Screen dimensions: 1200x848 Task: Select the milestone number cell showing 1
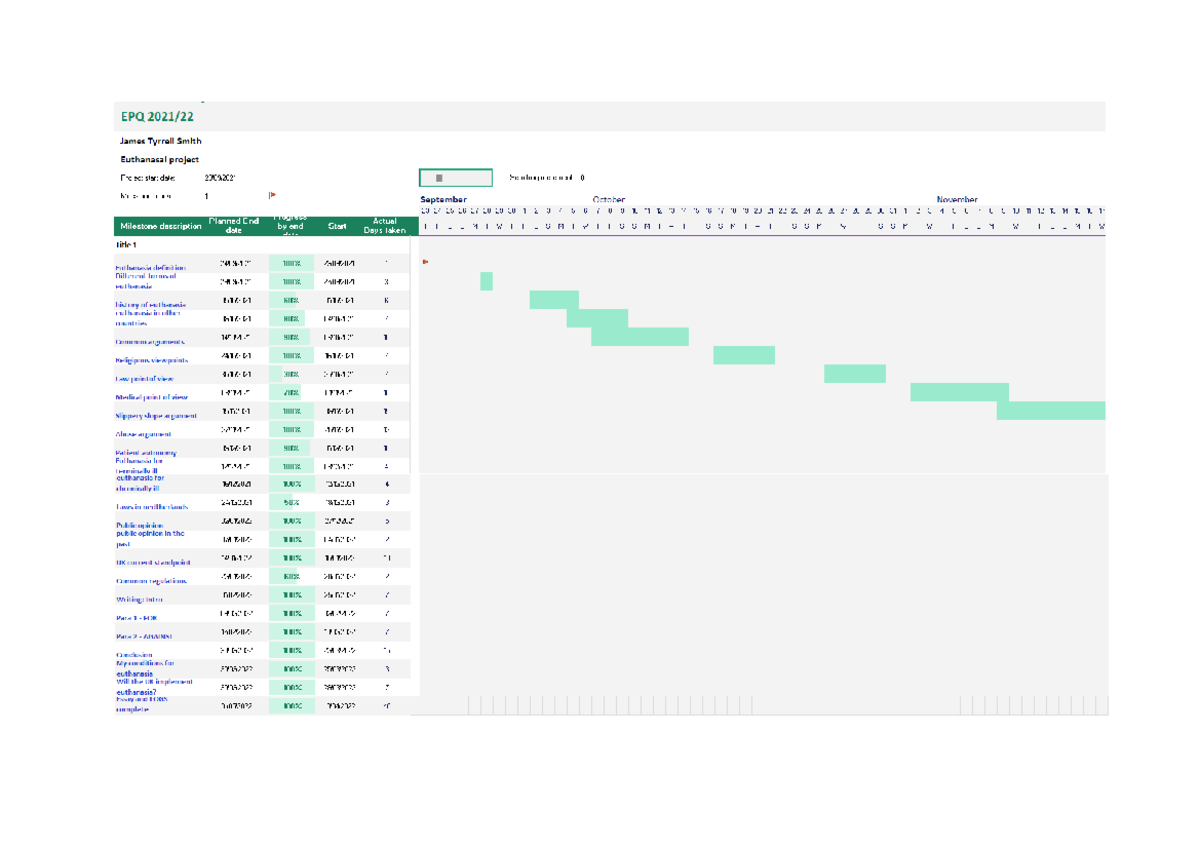[x=205, y=195]
